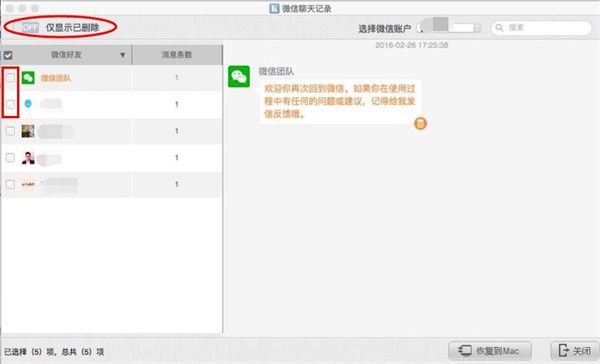The image size is (600, 364).
Task: Click the 微信聊天记录 window title
Action: click(307, 8)
